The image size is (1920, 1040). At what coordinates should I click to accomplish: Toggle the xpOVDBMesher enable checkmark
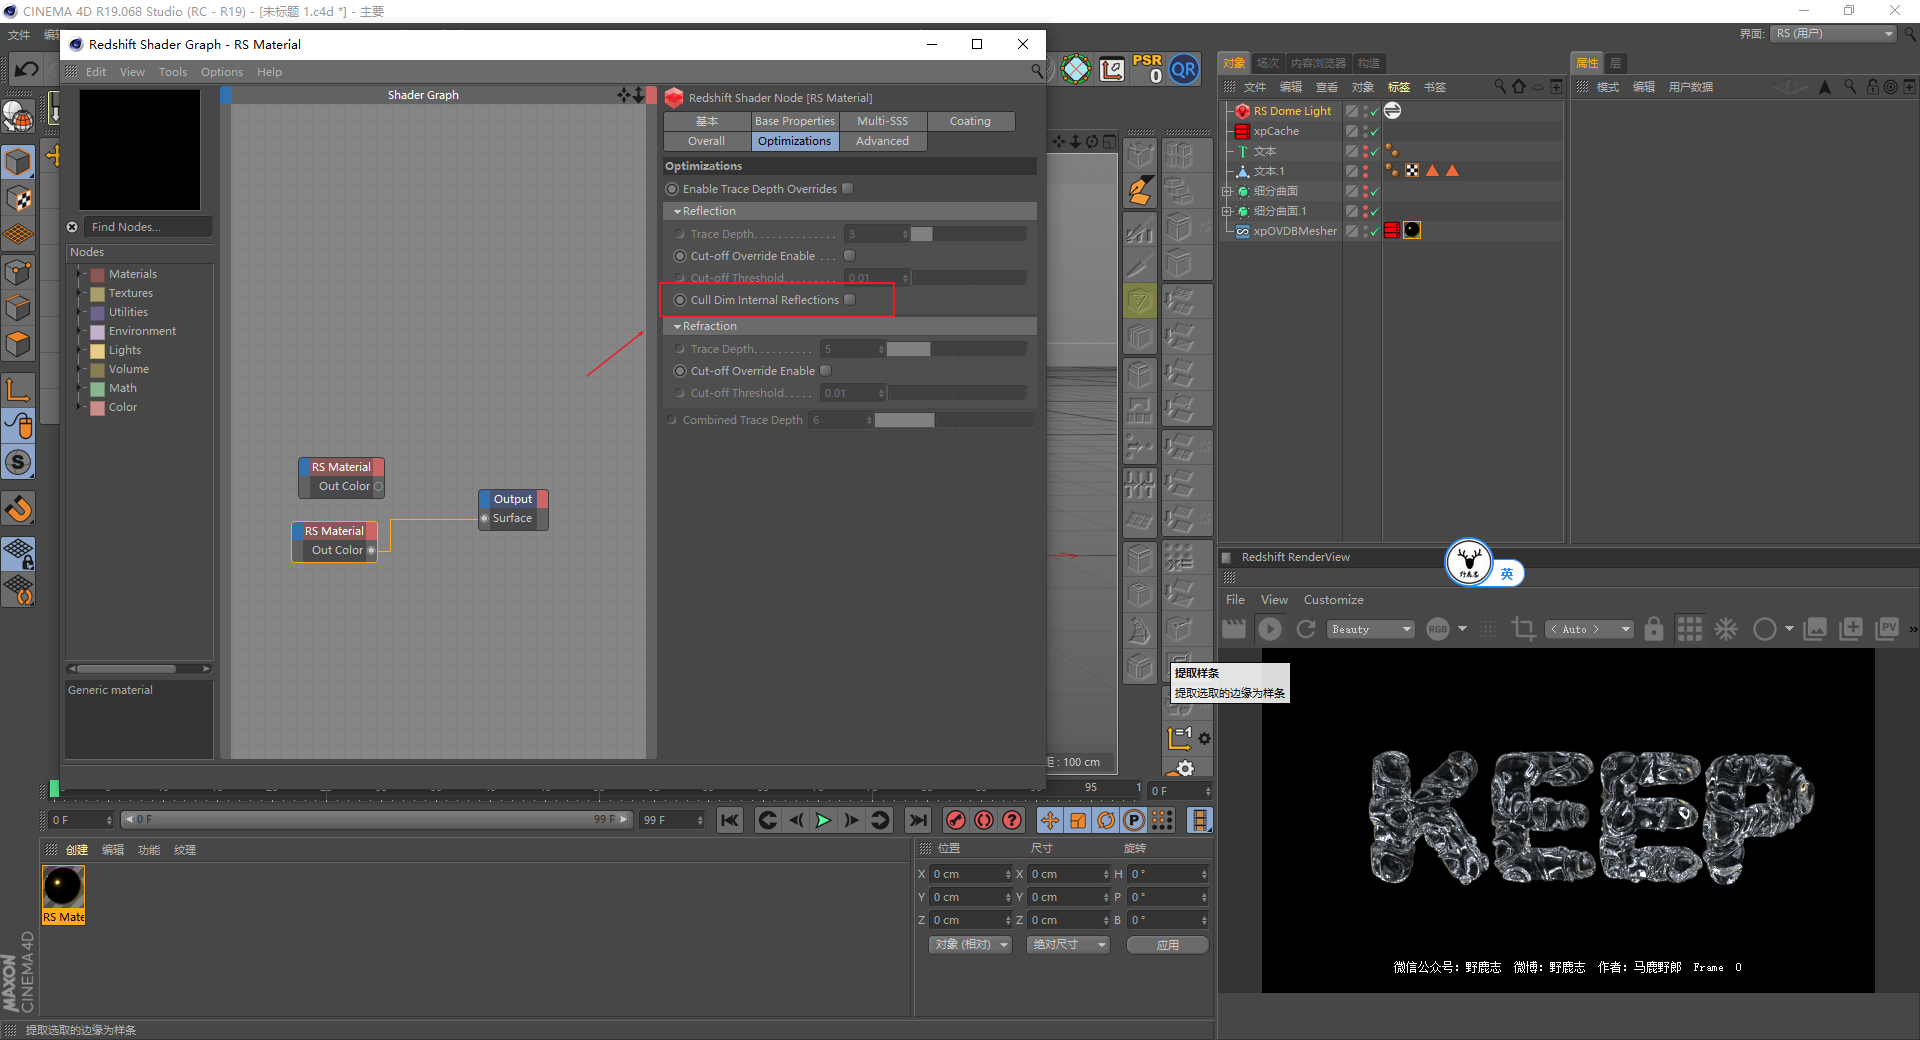(x=1375, y=231)
